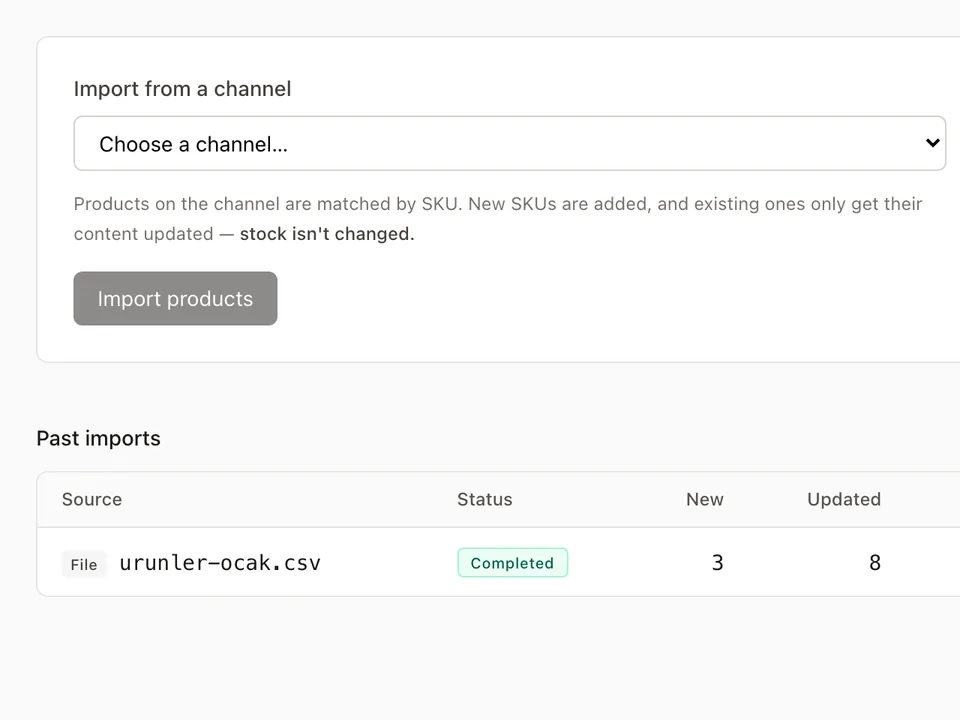
Task: Click the New column header
Action: click(x=705, y=500)
